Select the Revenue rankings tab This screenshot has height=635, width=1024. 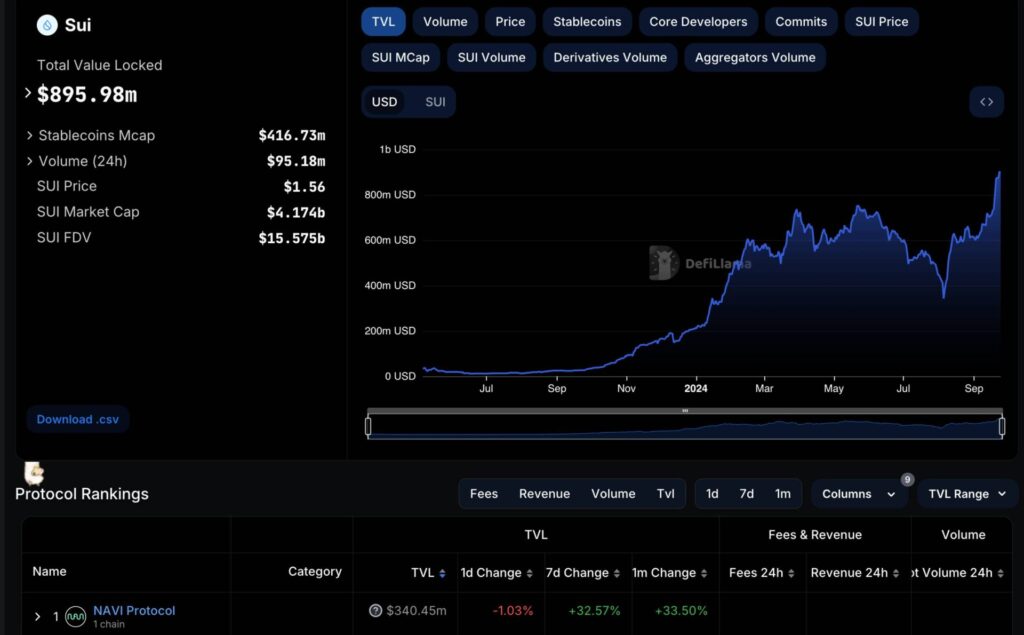coord(545,494)
